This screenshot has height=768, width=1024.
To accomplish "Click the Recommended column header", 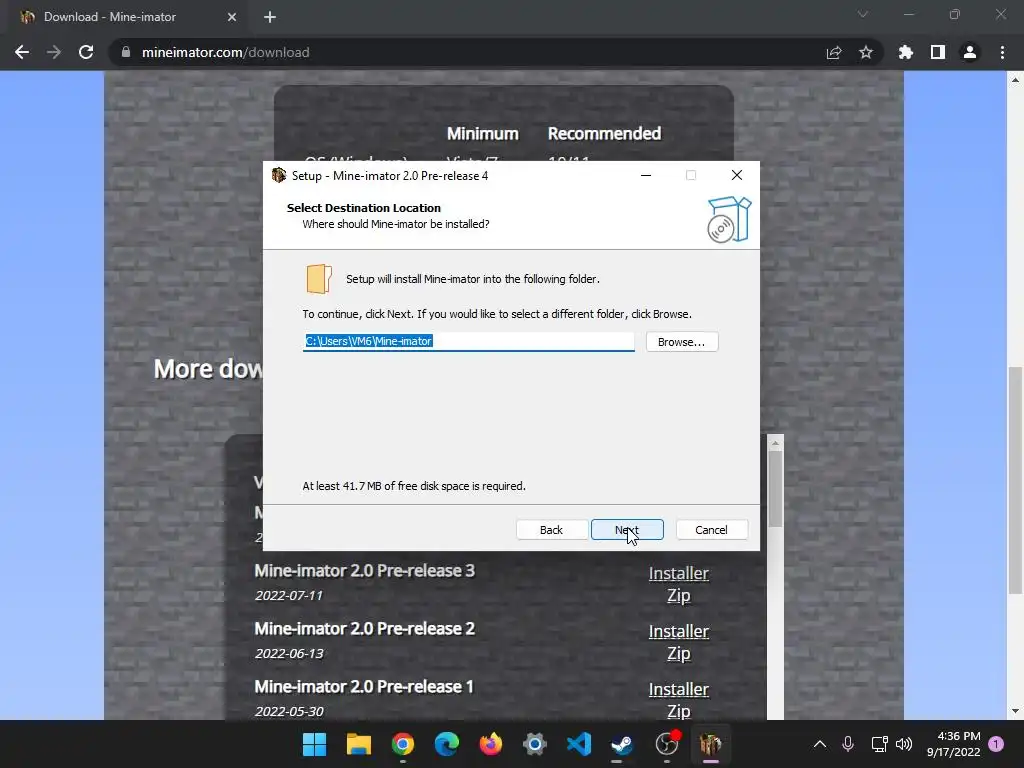I will pyautogui.click(x=604, y=134).
